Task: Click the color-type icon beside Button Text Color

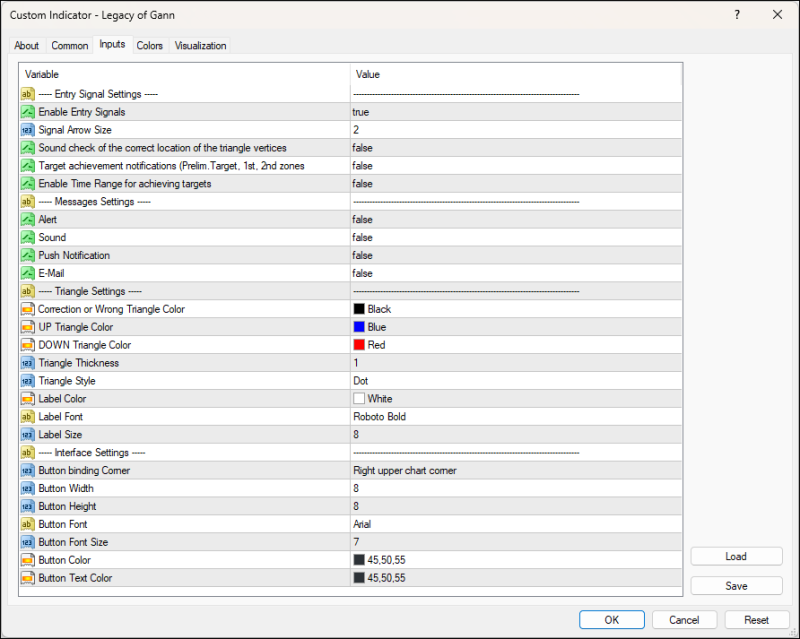Action: click(28, 578)
